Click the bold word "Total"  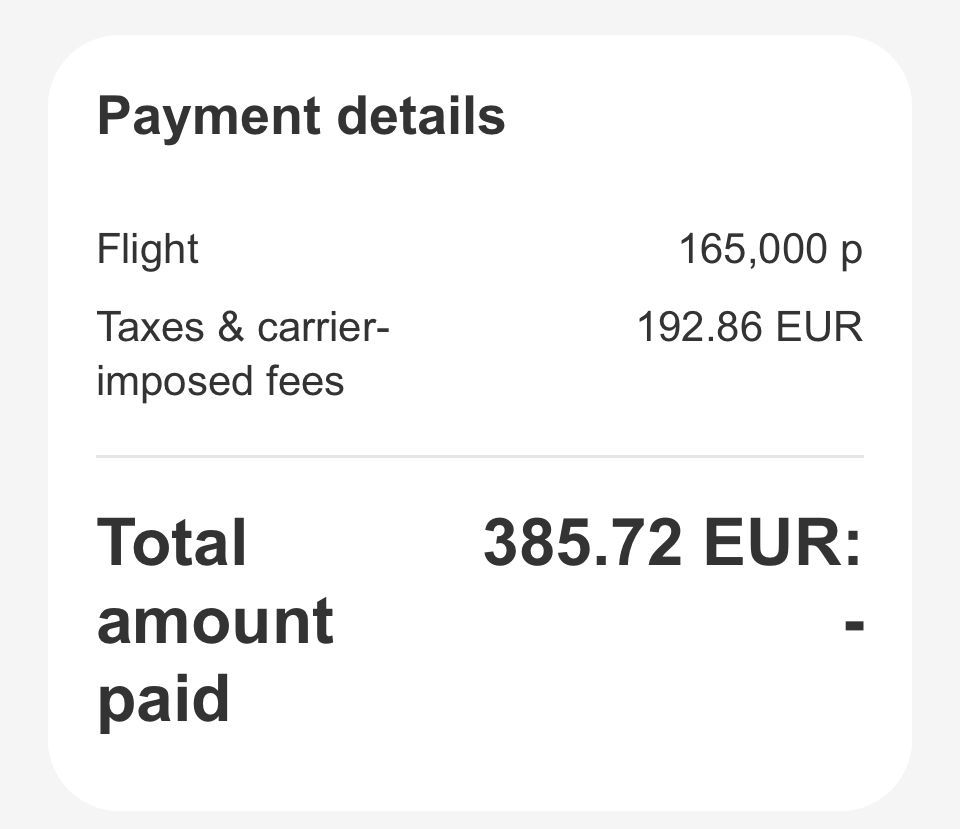coord(172,543)
